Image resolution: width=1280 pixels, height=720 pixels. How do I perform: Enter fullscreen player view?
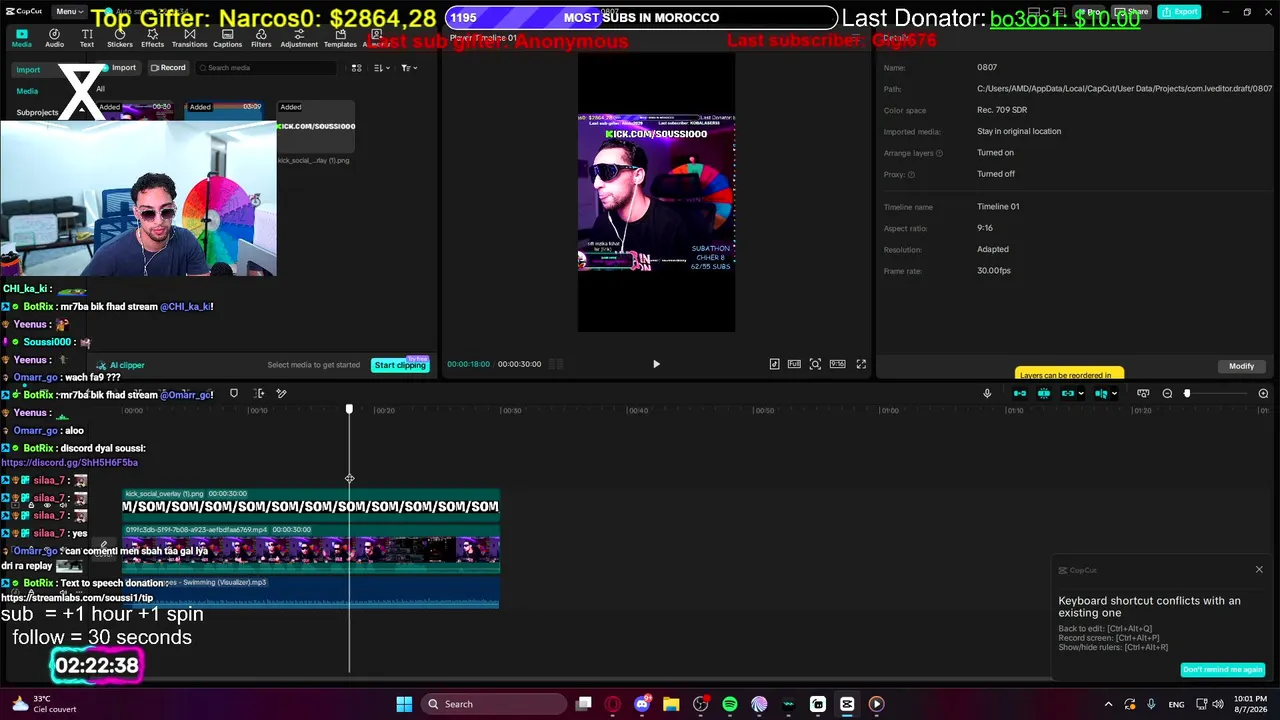tap(861, 364)
